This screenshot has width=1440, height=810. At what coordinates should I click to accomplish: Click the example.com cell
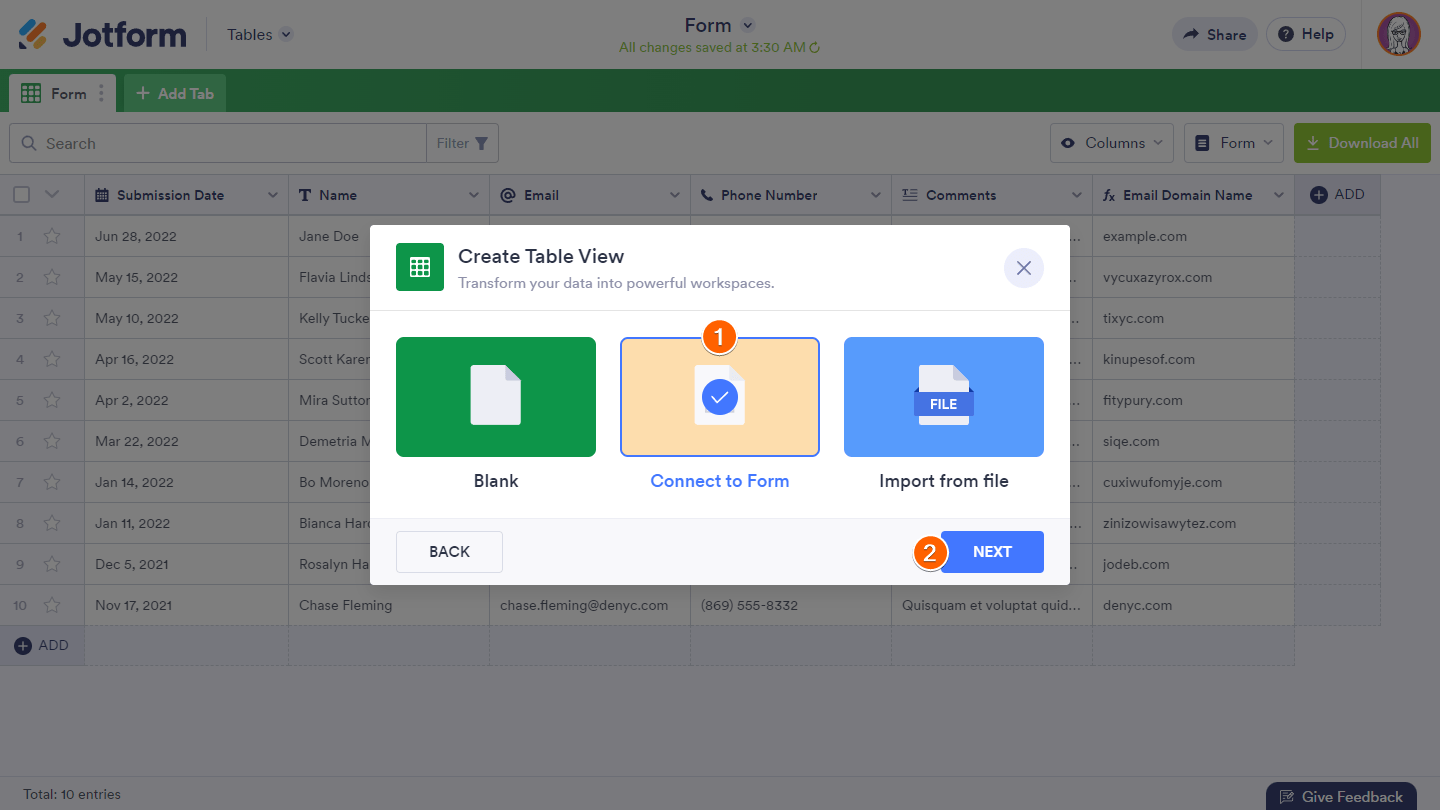click(x=1194, y=237)
